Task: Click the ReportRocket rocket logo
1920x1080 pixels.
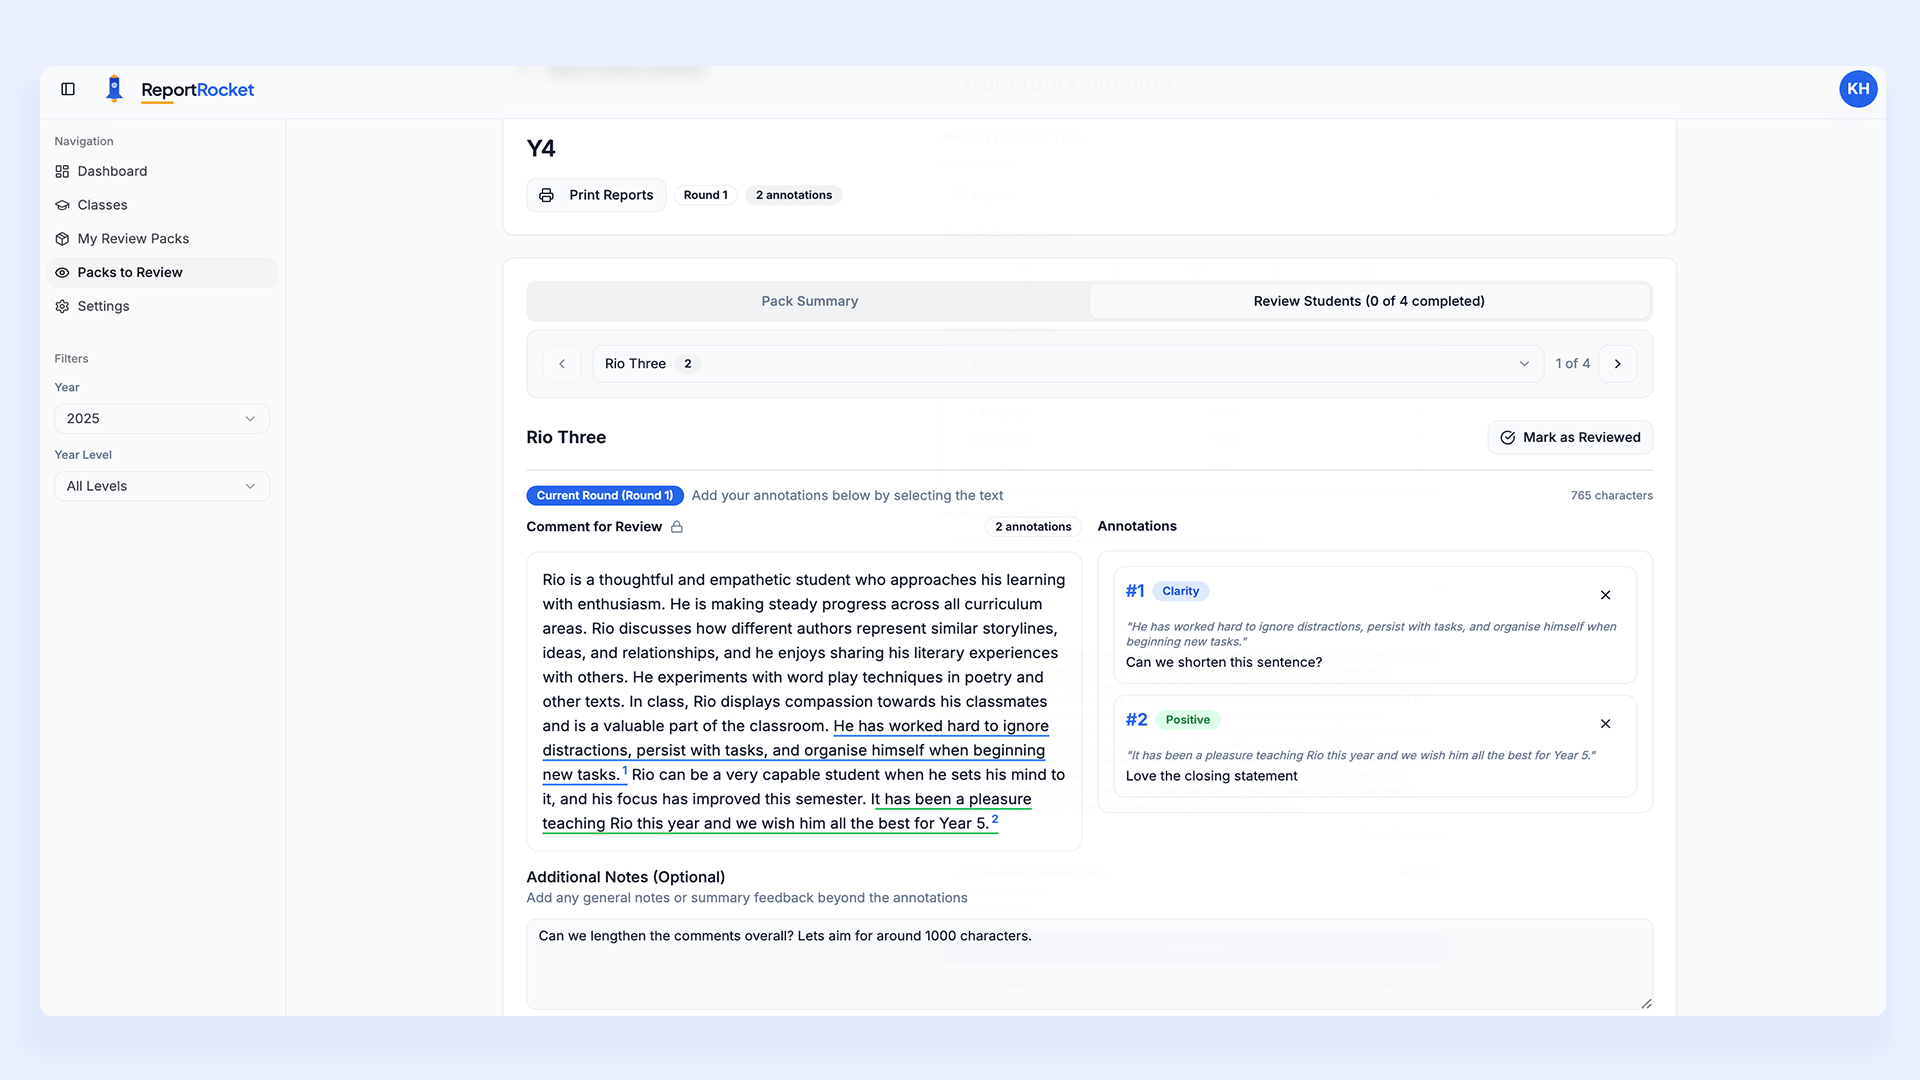Action: [x=114, y=89]
